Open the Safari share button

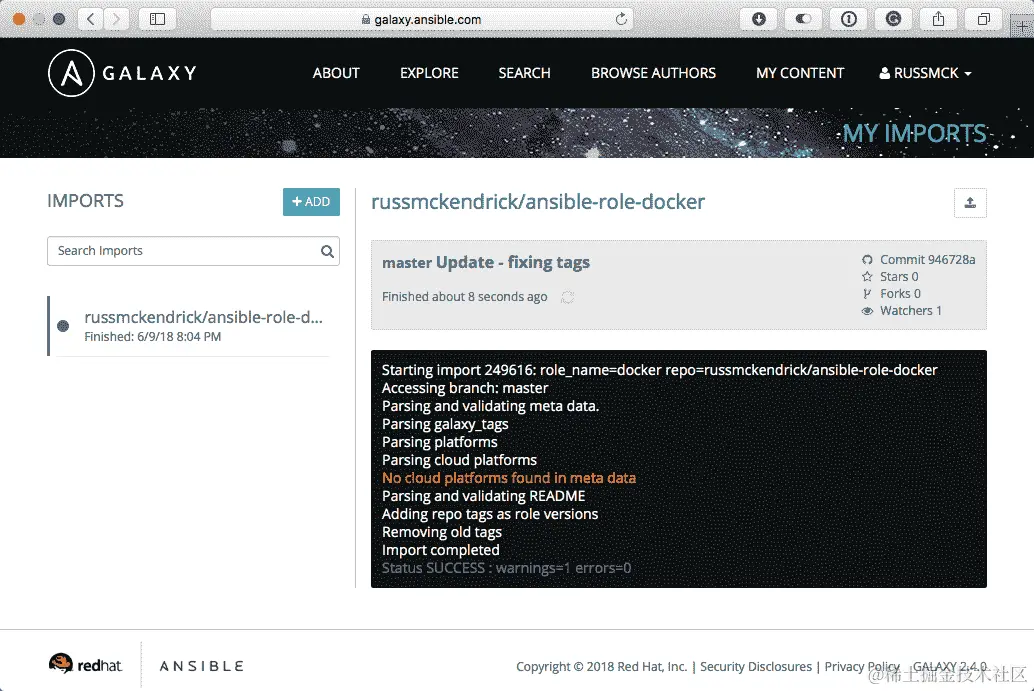click(x=938, y=19)
